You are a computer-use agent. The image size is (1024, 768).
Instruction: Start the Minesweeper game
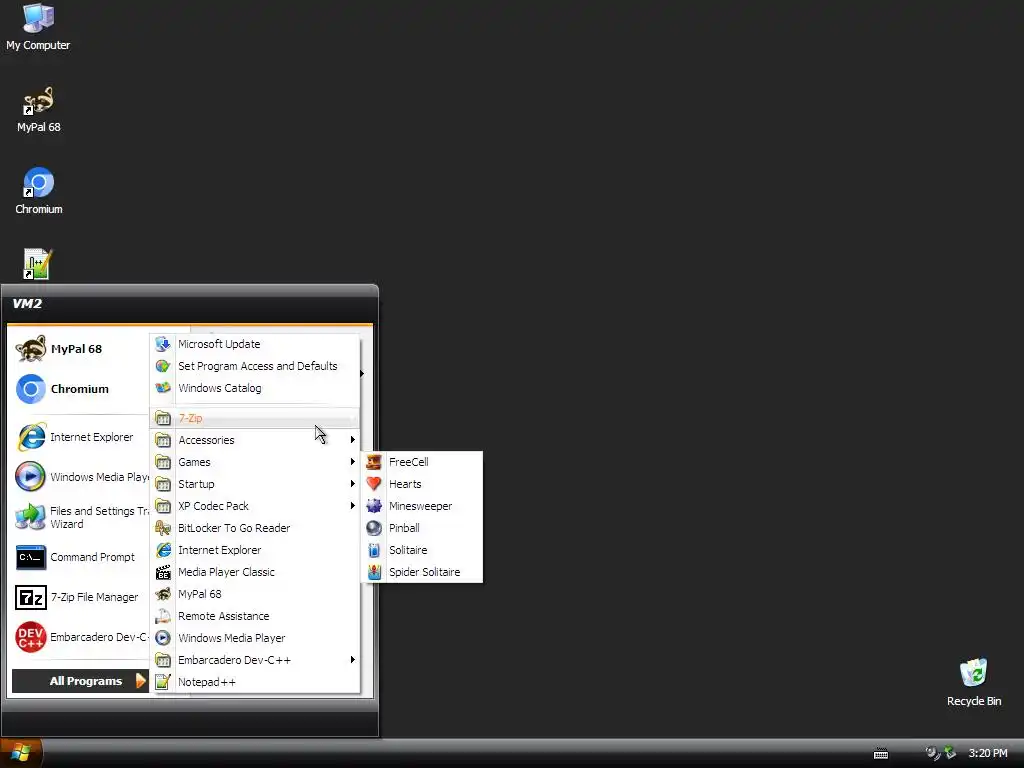[422, 506]
